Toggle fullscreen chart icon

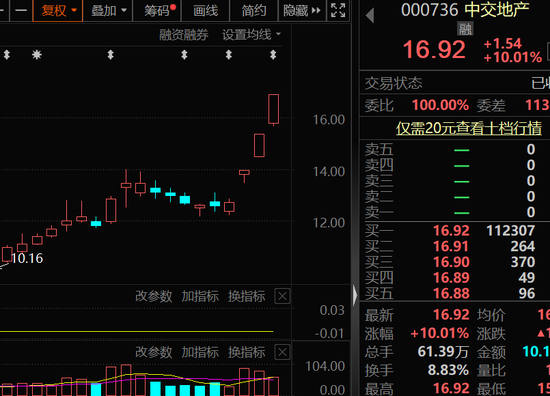pos(338,11)
